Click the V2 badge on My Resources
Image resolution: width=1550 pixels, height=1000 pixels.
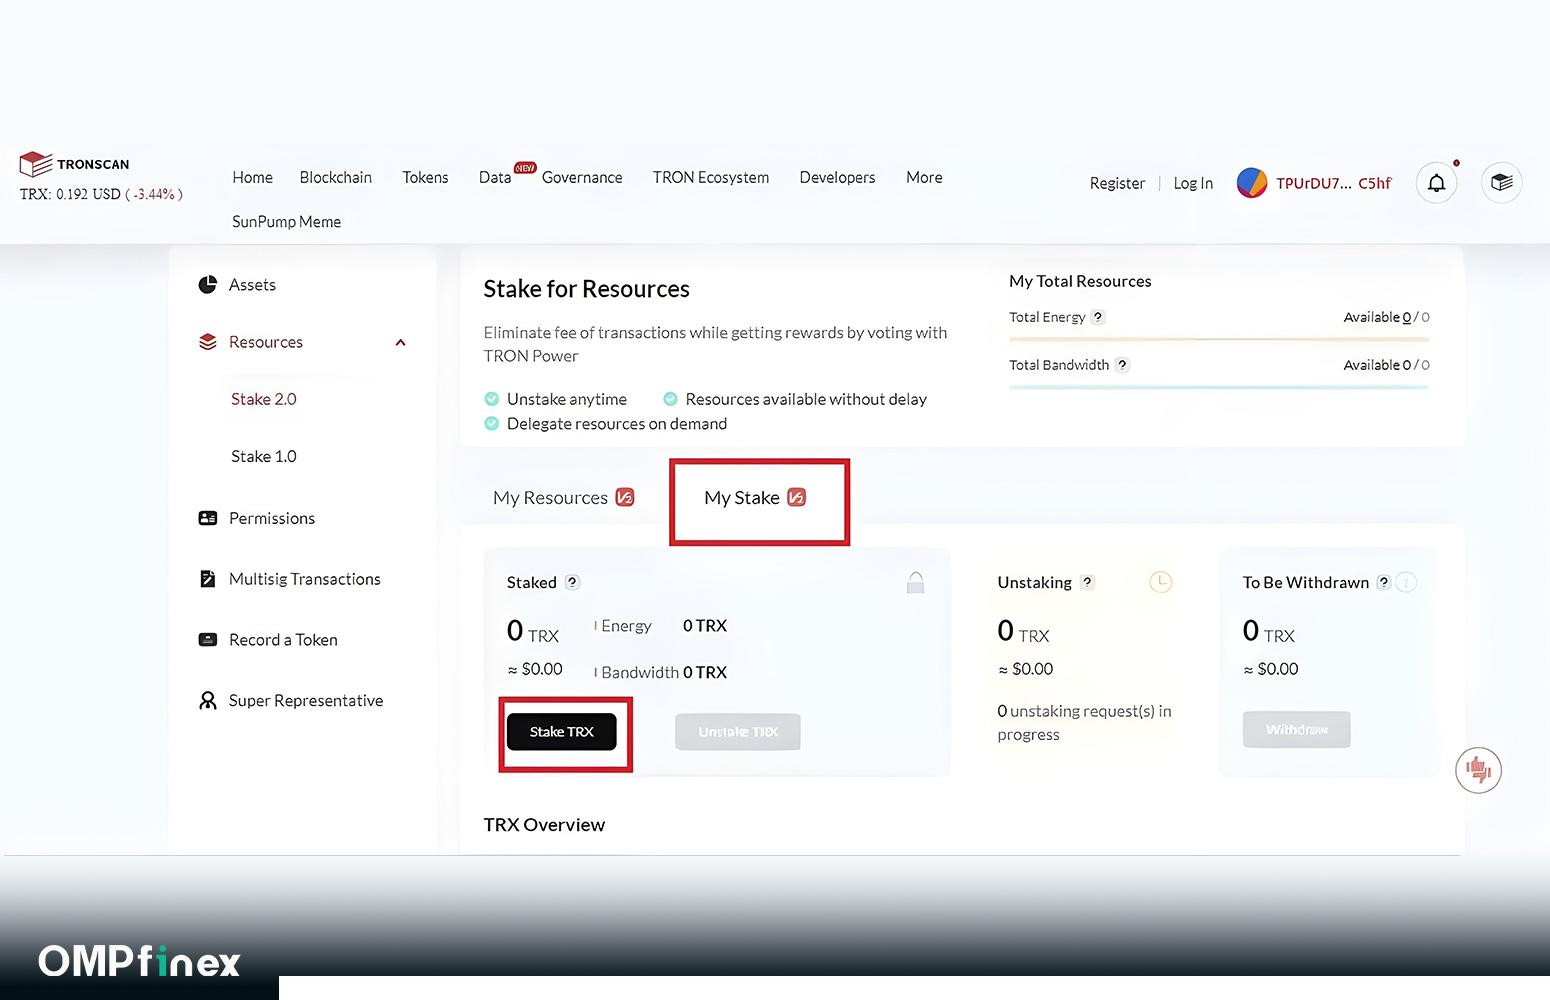(x=625, y=497)
